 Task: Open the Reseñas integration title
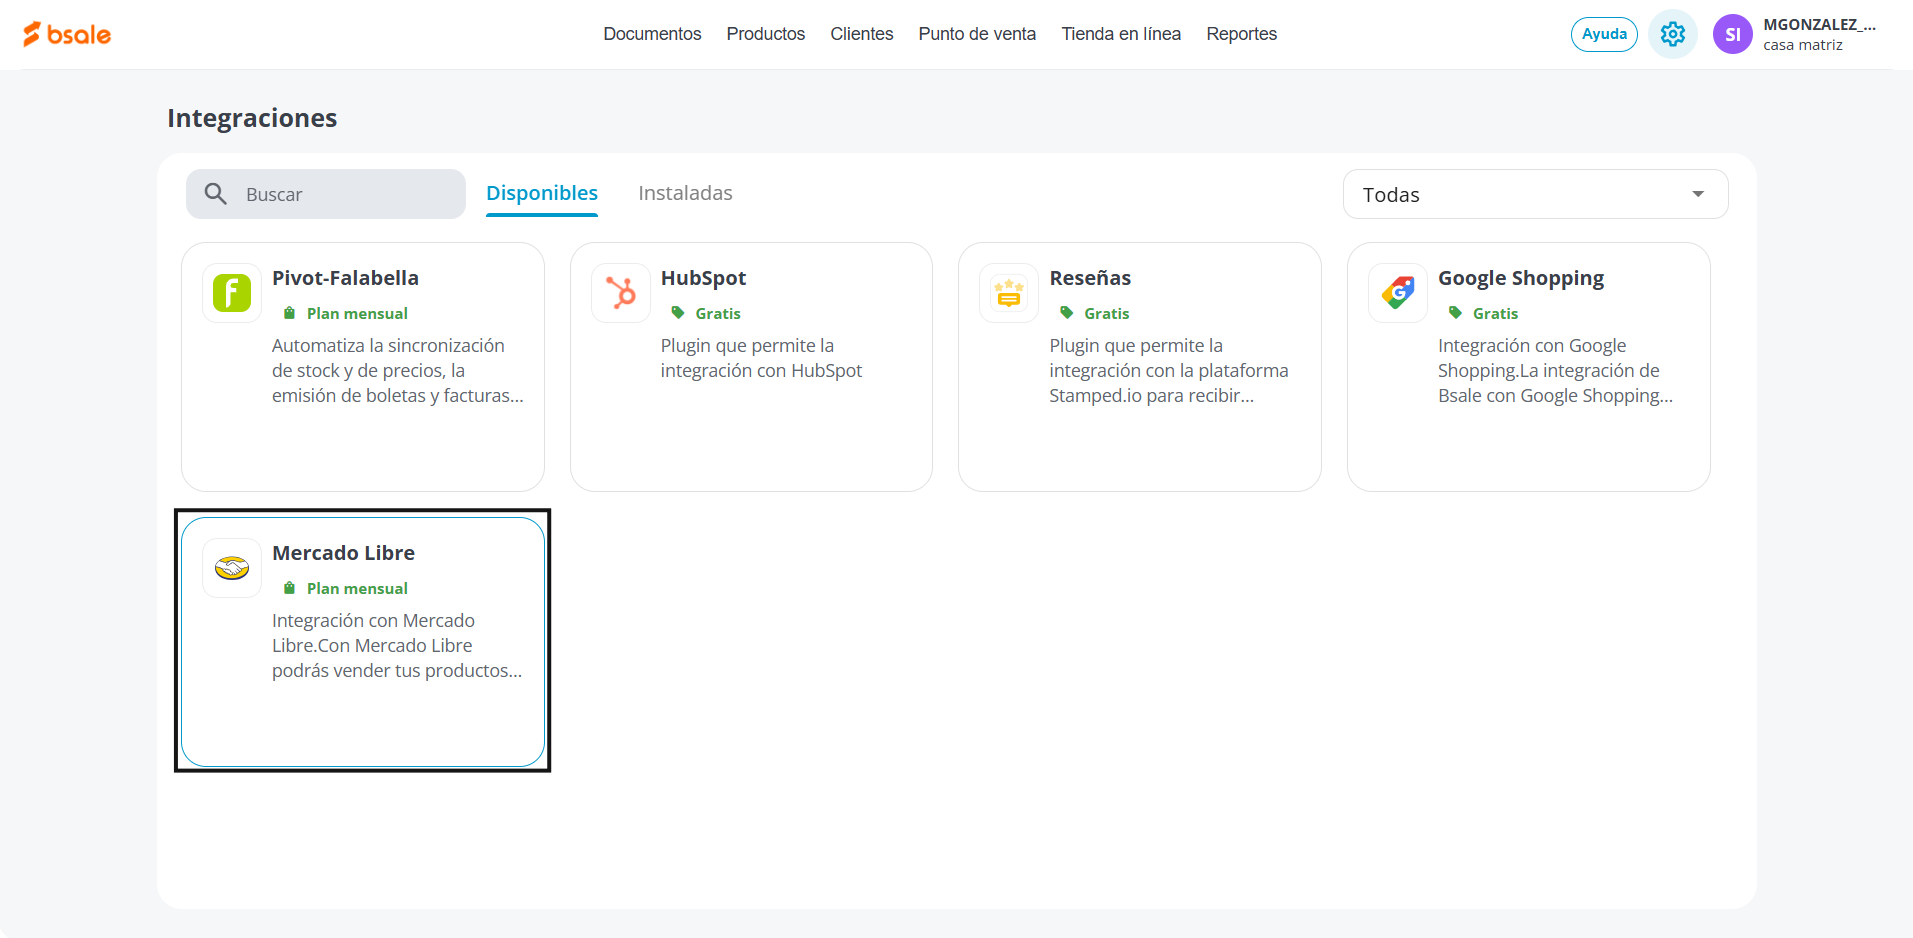[1090, 278]
